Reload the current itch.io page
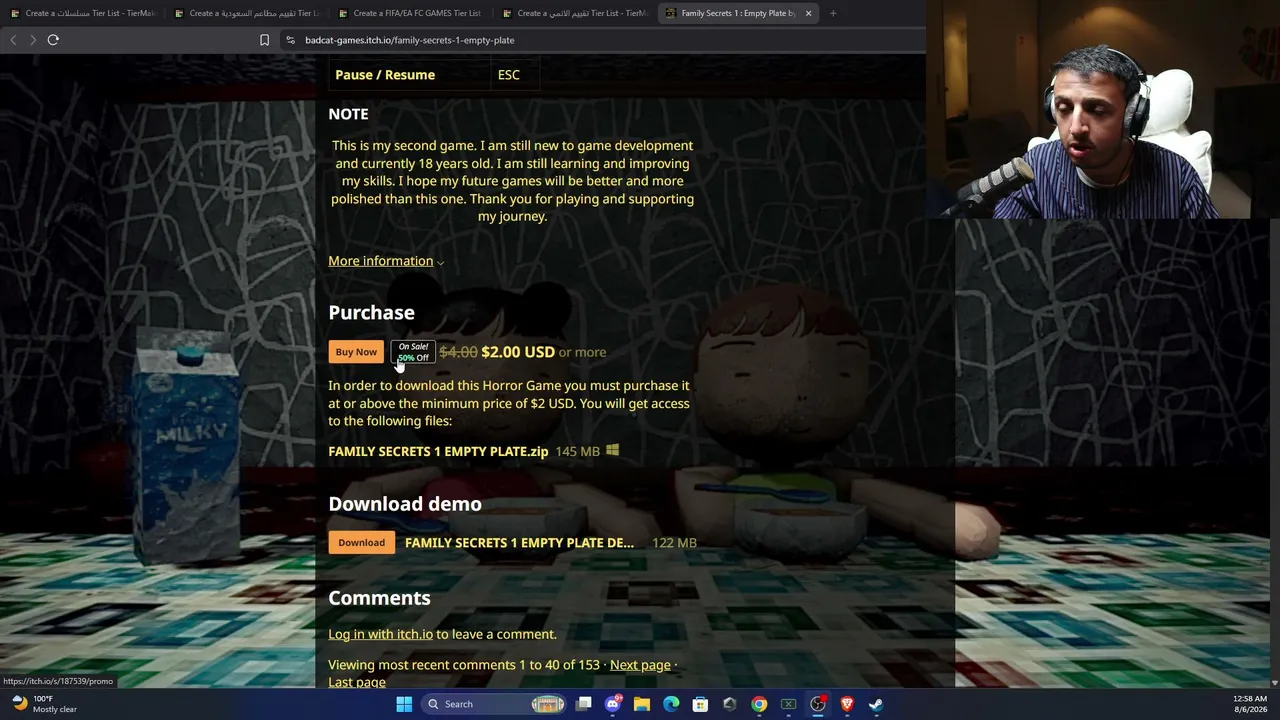The image size is (1280, 720). (x=53, y=40)
